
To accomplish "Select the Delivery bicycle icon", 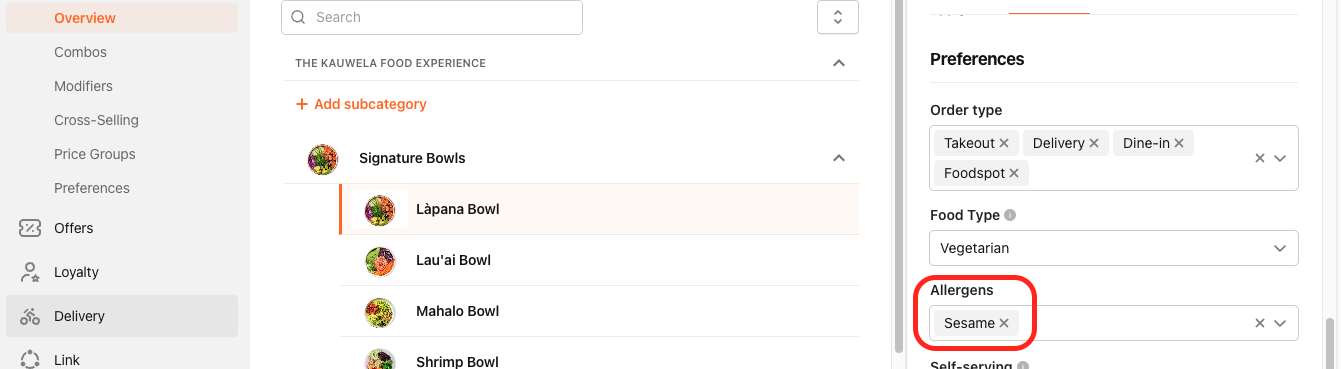I will click(30, 316).
